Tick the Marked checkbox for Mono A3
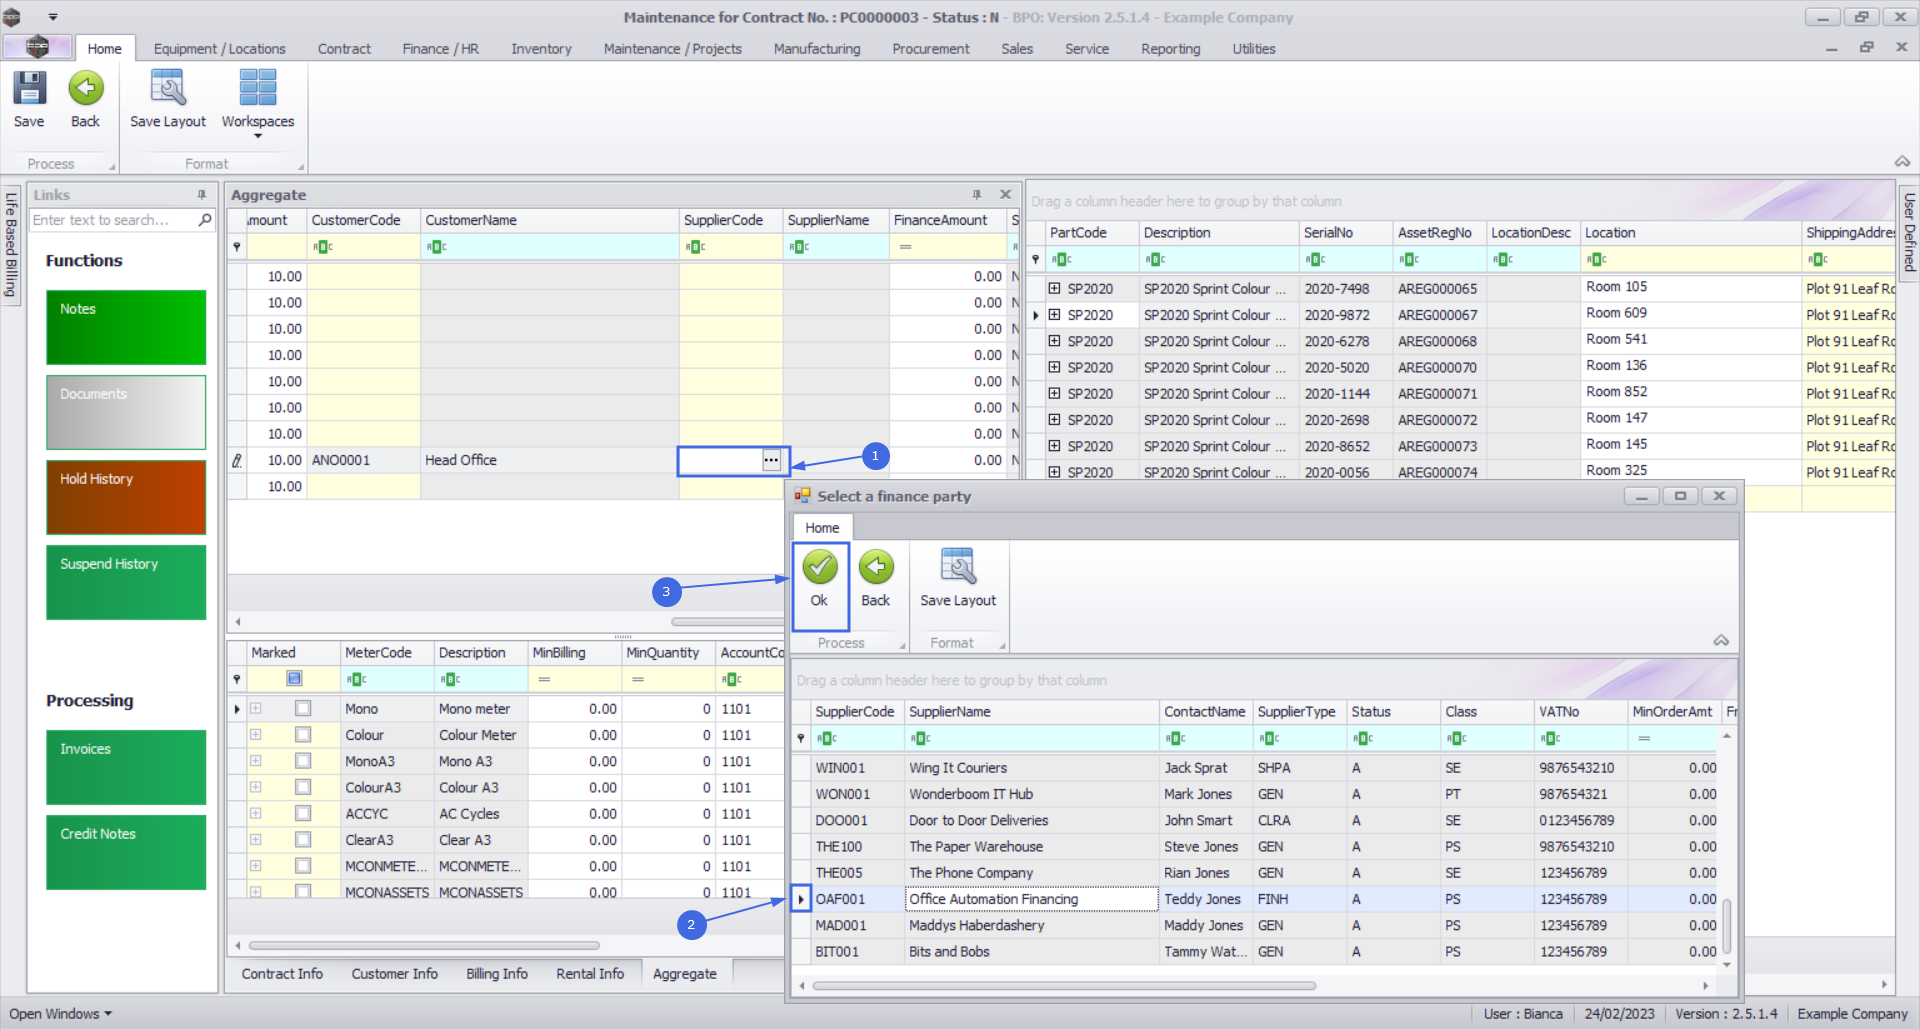 303,761
